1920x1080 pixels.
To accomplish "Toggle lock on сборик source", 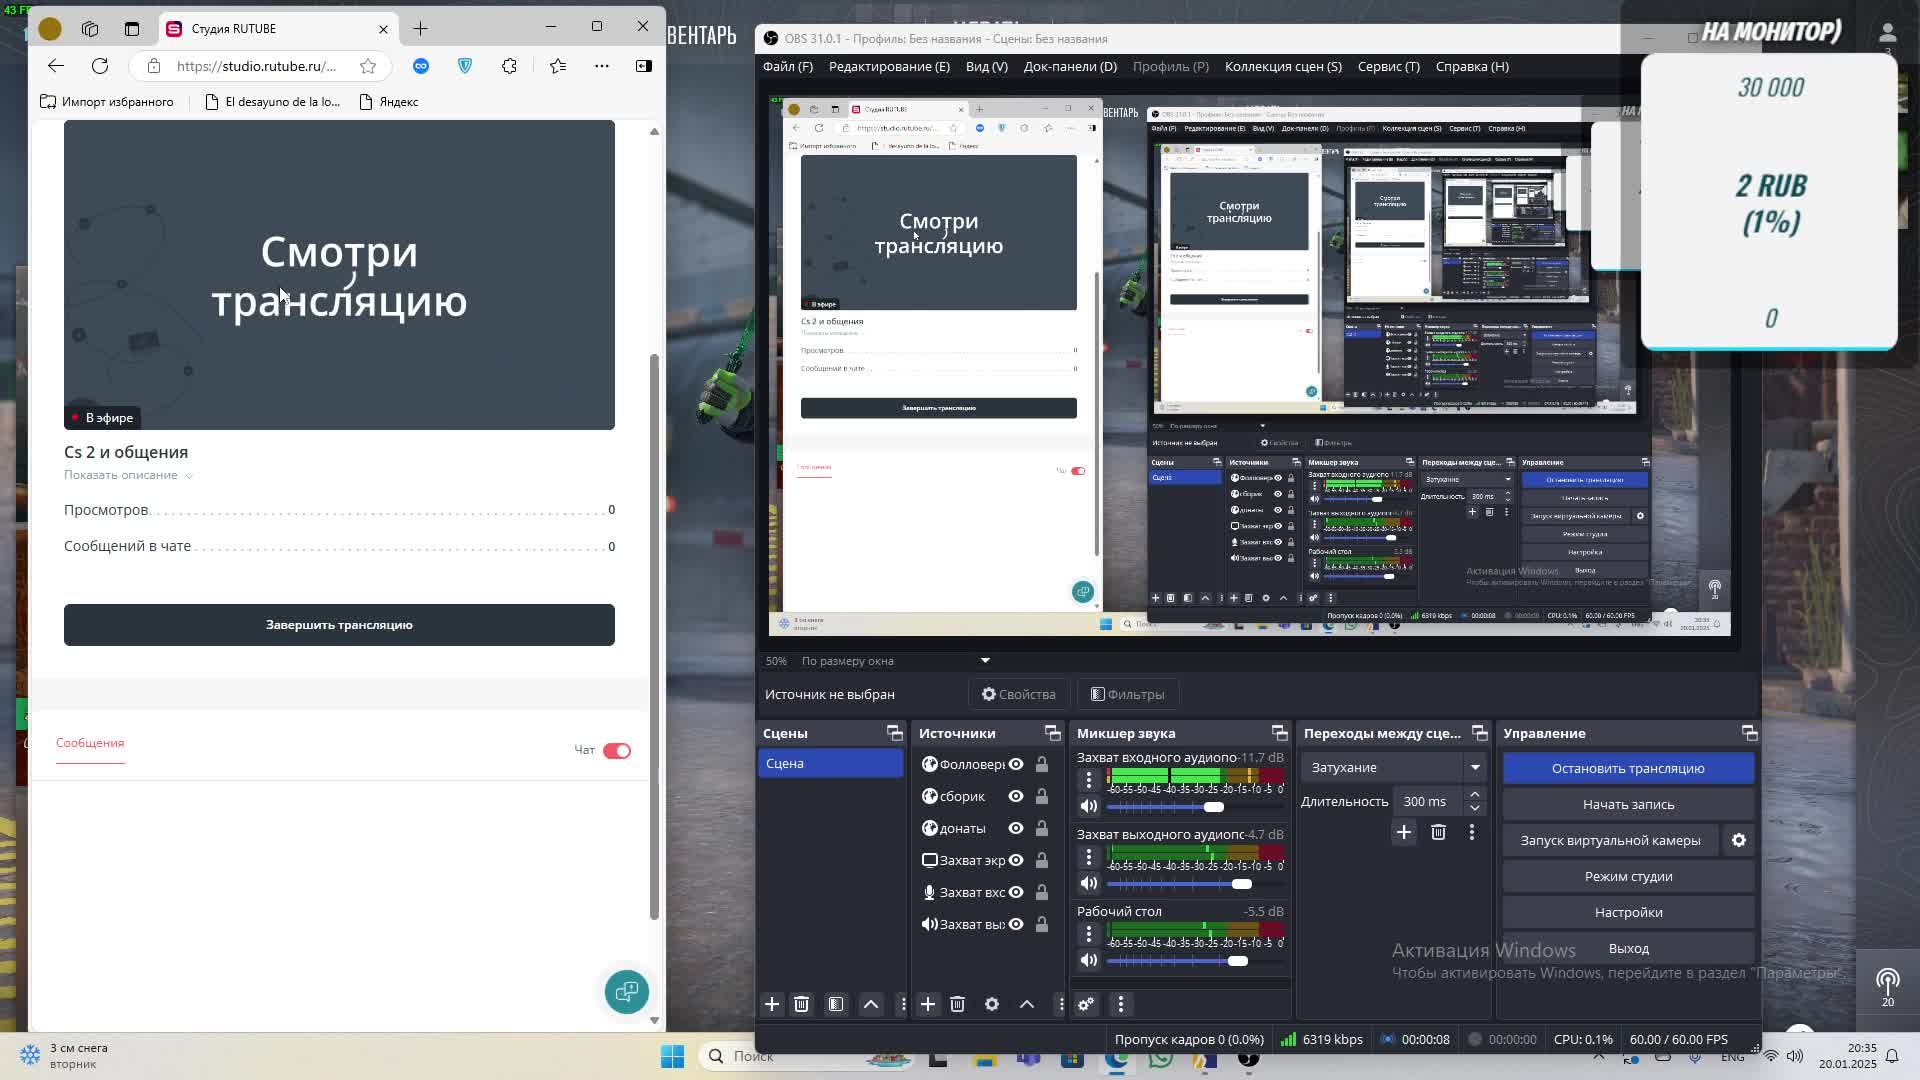I will pyautogui.click(x=1042, y=796).
